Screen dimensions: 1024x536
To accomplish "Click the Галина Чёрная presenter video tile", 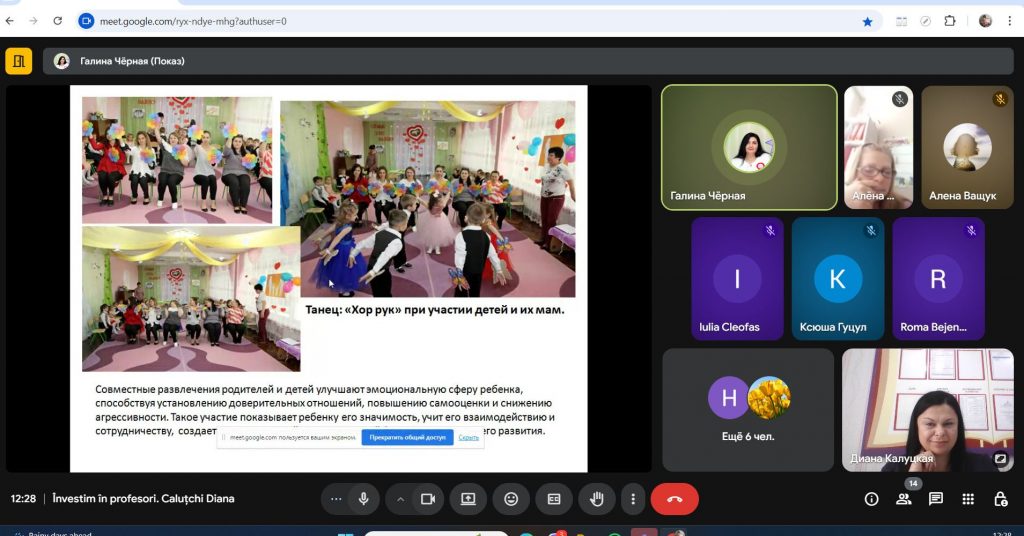I will coord(749,147).
